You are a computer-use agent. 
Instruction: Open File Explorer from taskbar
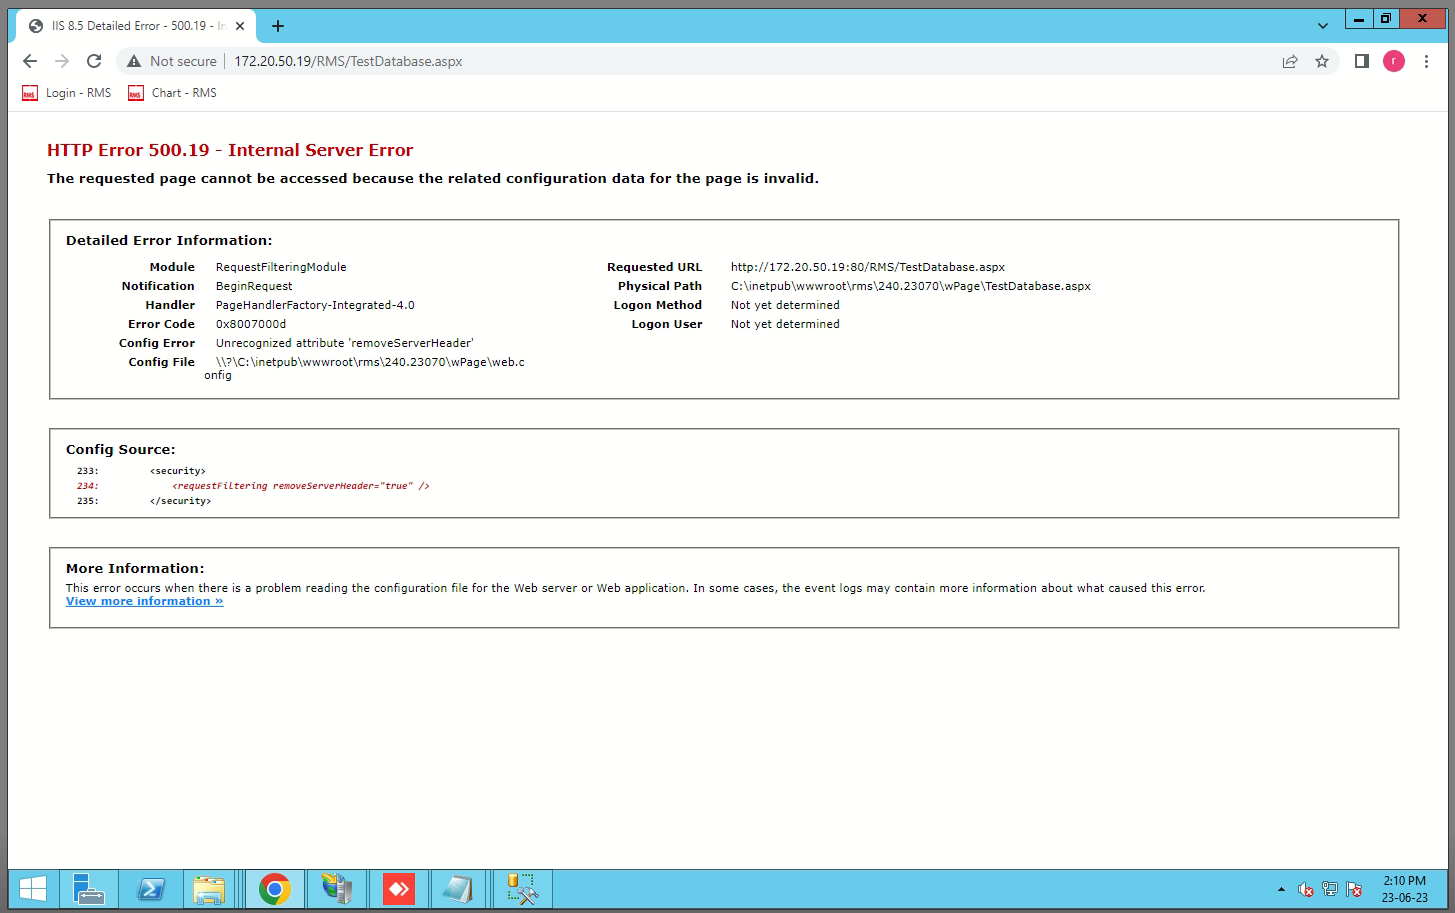click(209, 889)
